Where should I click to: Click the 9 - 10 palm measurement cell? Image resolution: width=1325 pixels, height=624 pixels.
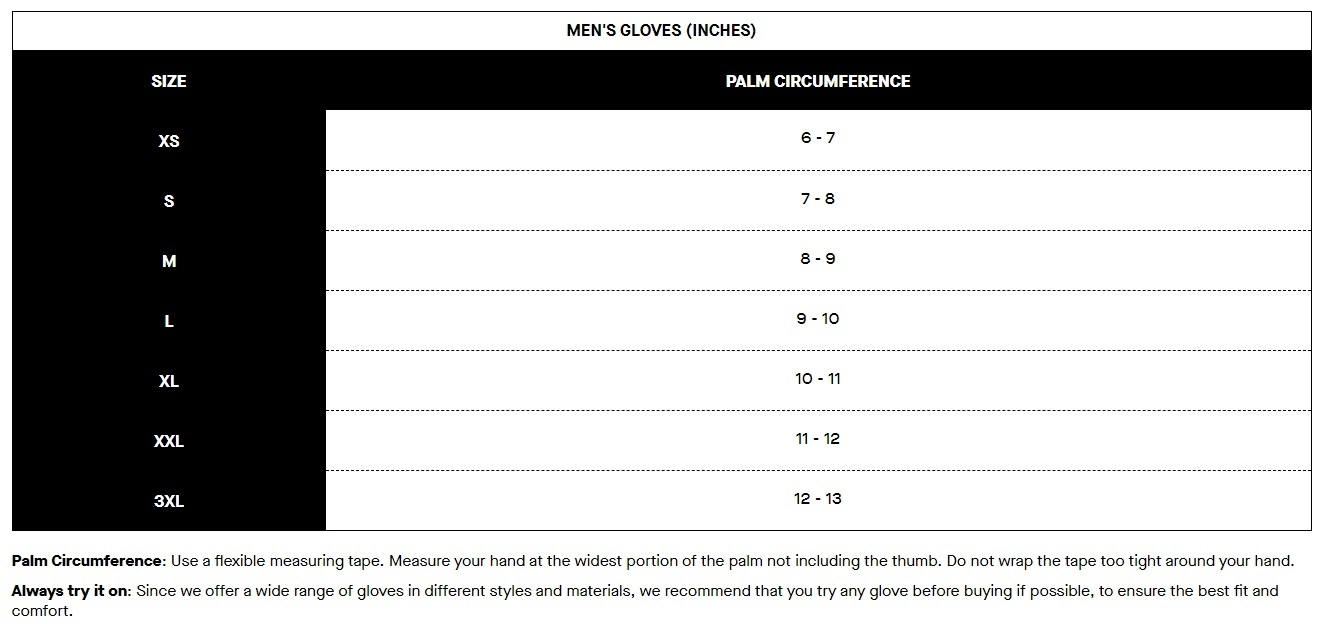(x=817, y=319)
